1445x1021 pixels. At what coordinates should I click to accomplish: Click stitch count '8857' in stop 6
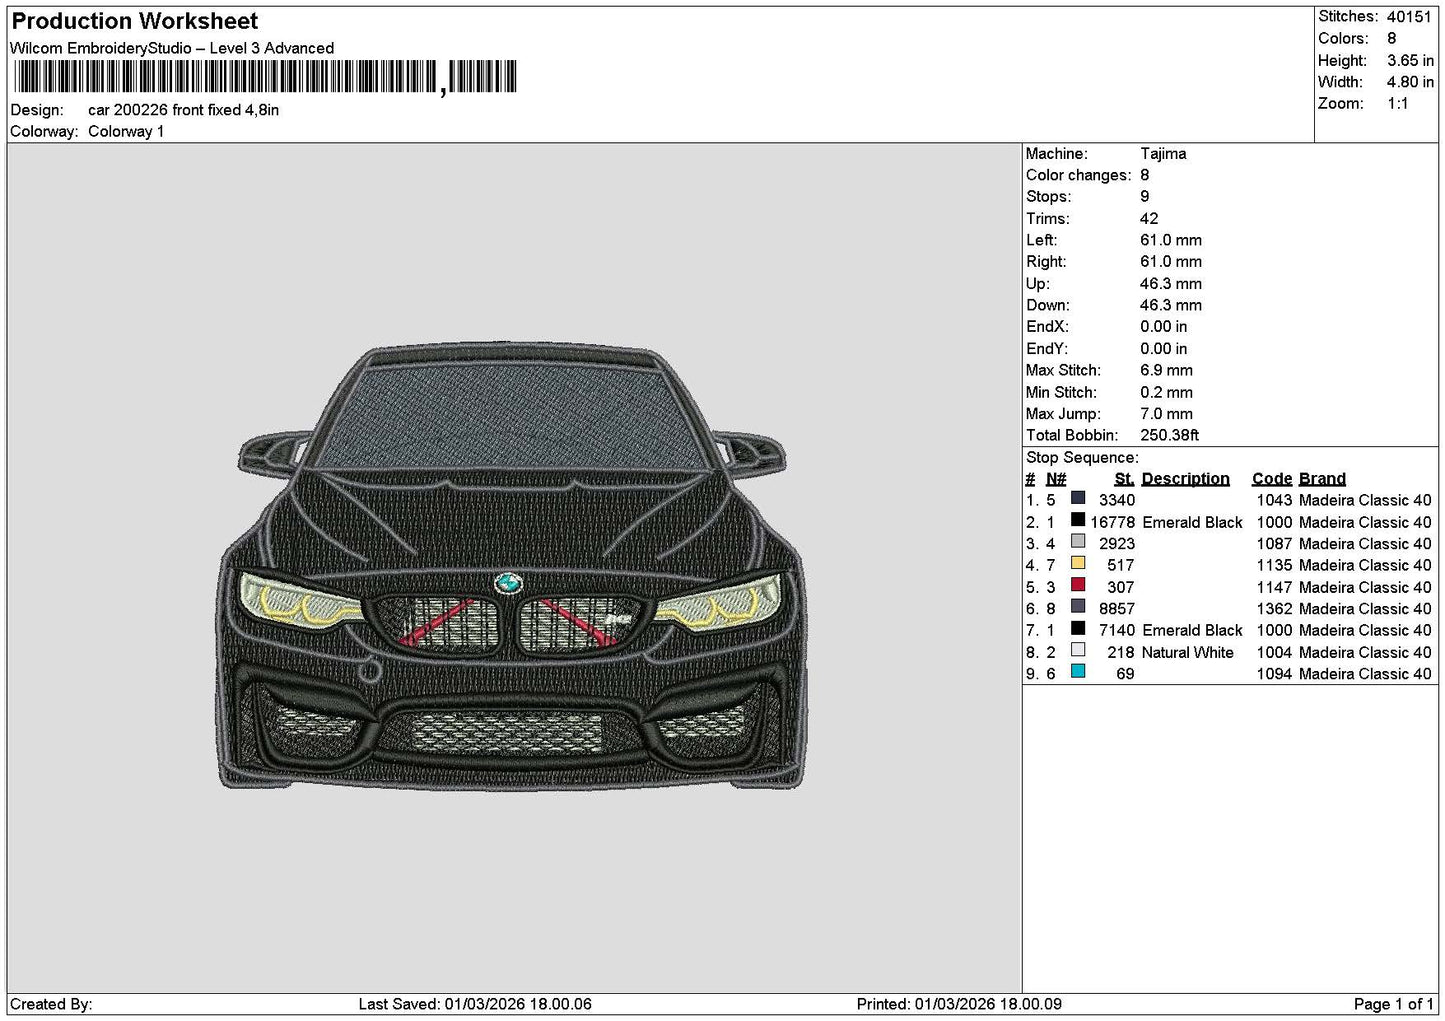pyautogui.click(x=1117, y=609)
